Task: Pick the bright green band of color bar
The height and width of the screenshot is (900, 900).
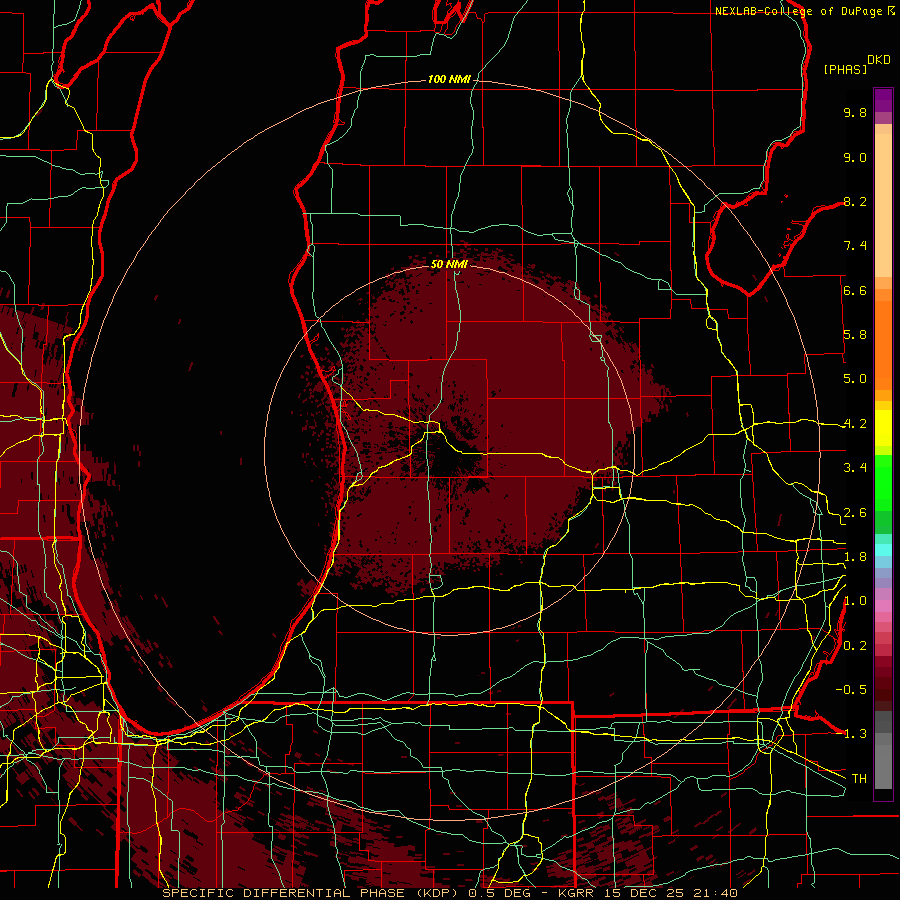Action: click(x=883, y=483)
